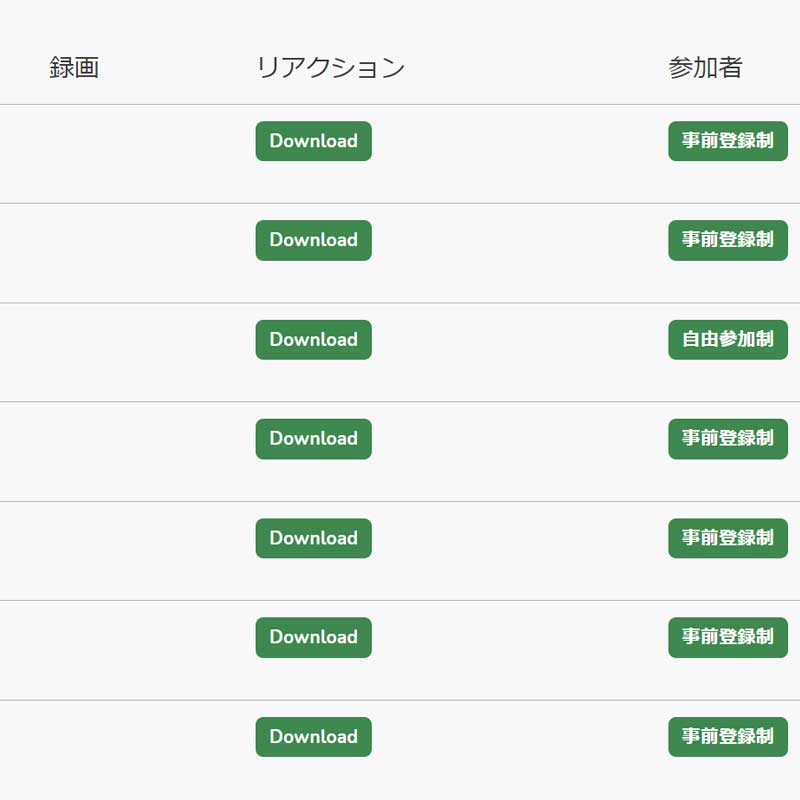Viewport: 800px width, 800px height.
Task: Click the top 事前登録制 badge
Action: coord(727,141)
